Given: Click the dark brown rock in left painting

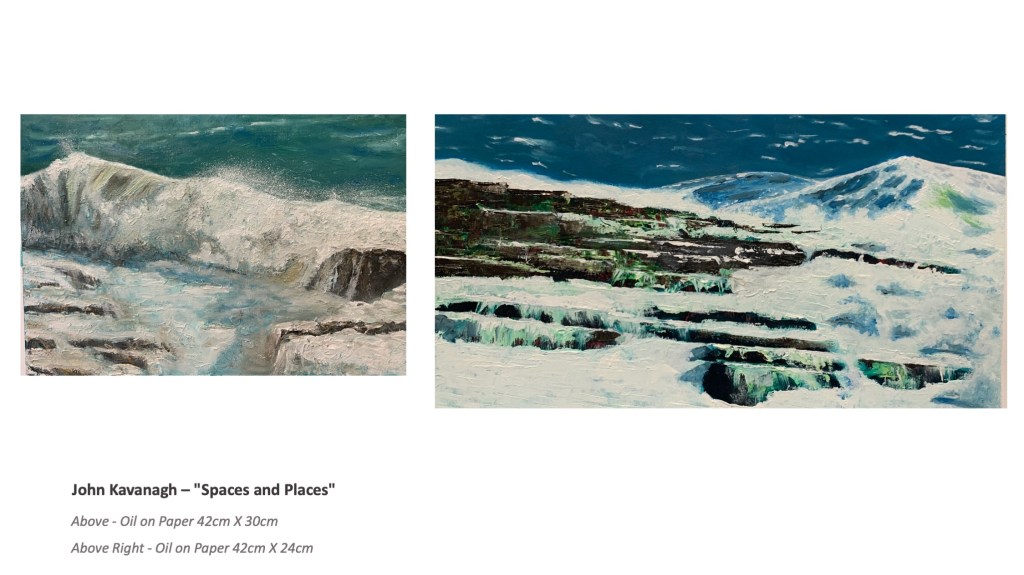Looking at the screenshot, I should point(359,272).
